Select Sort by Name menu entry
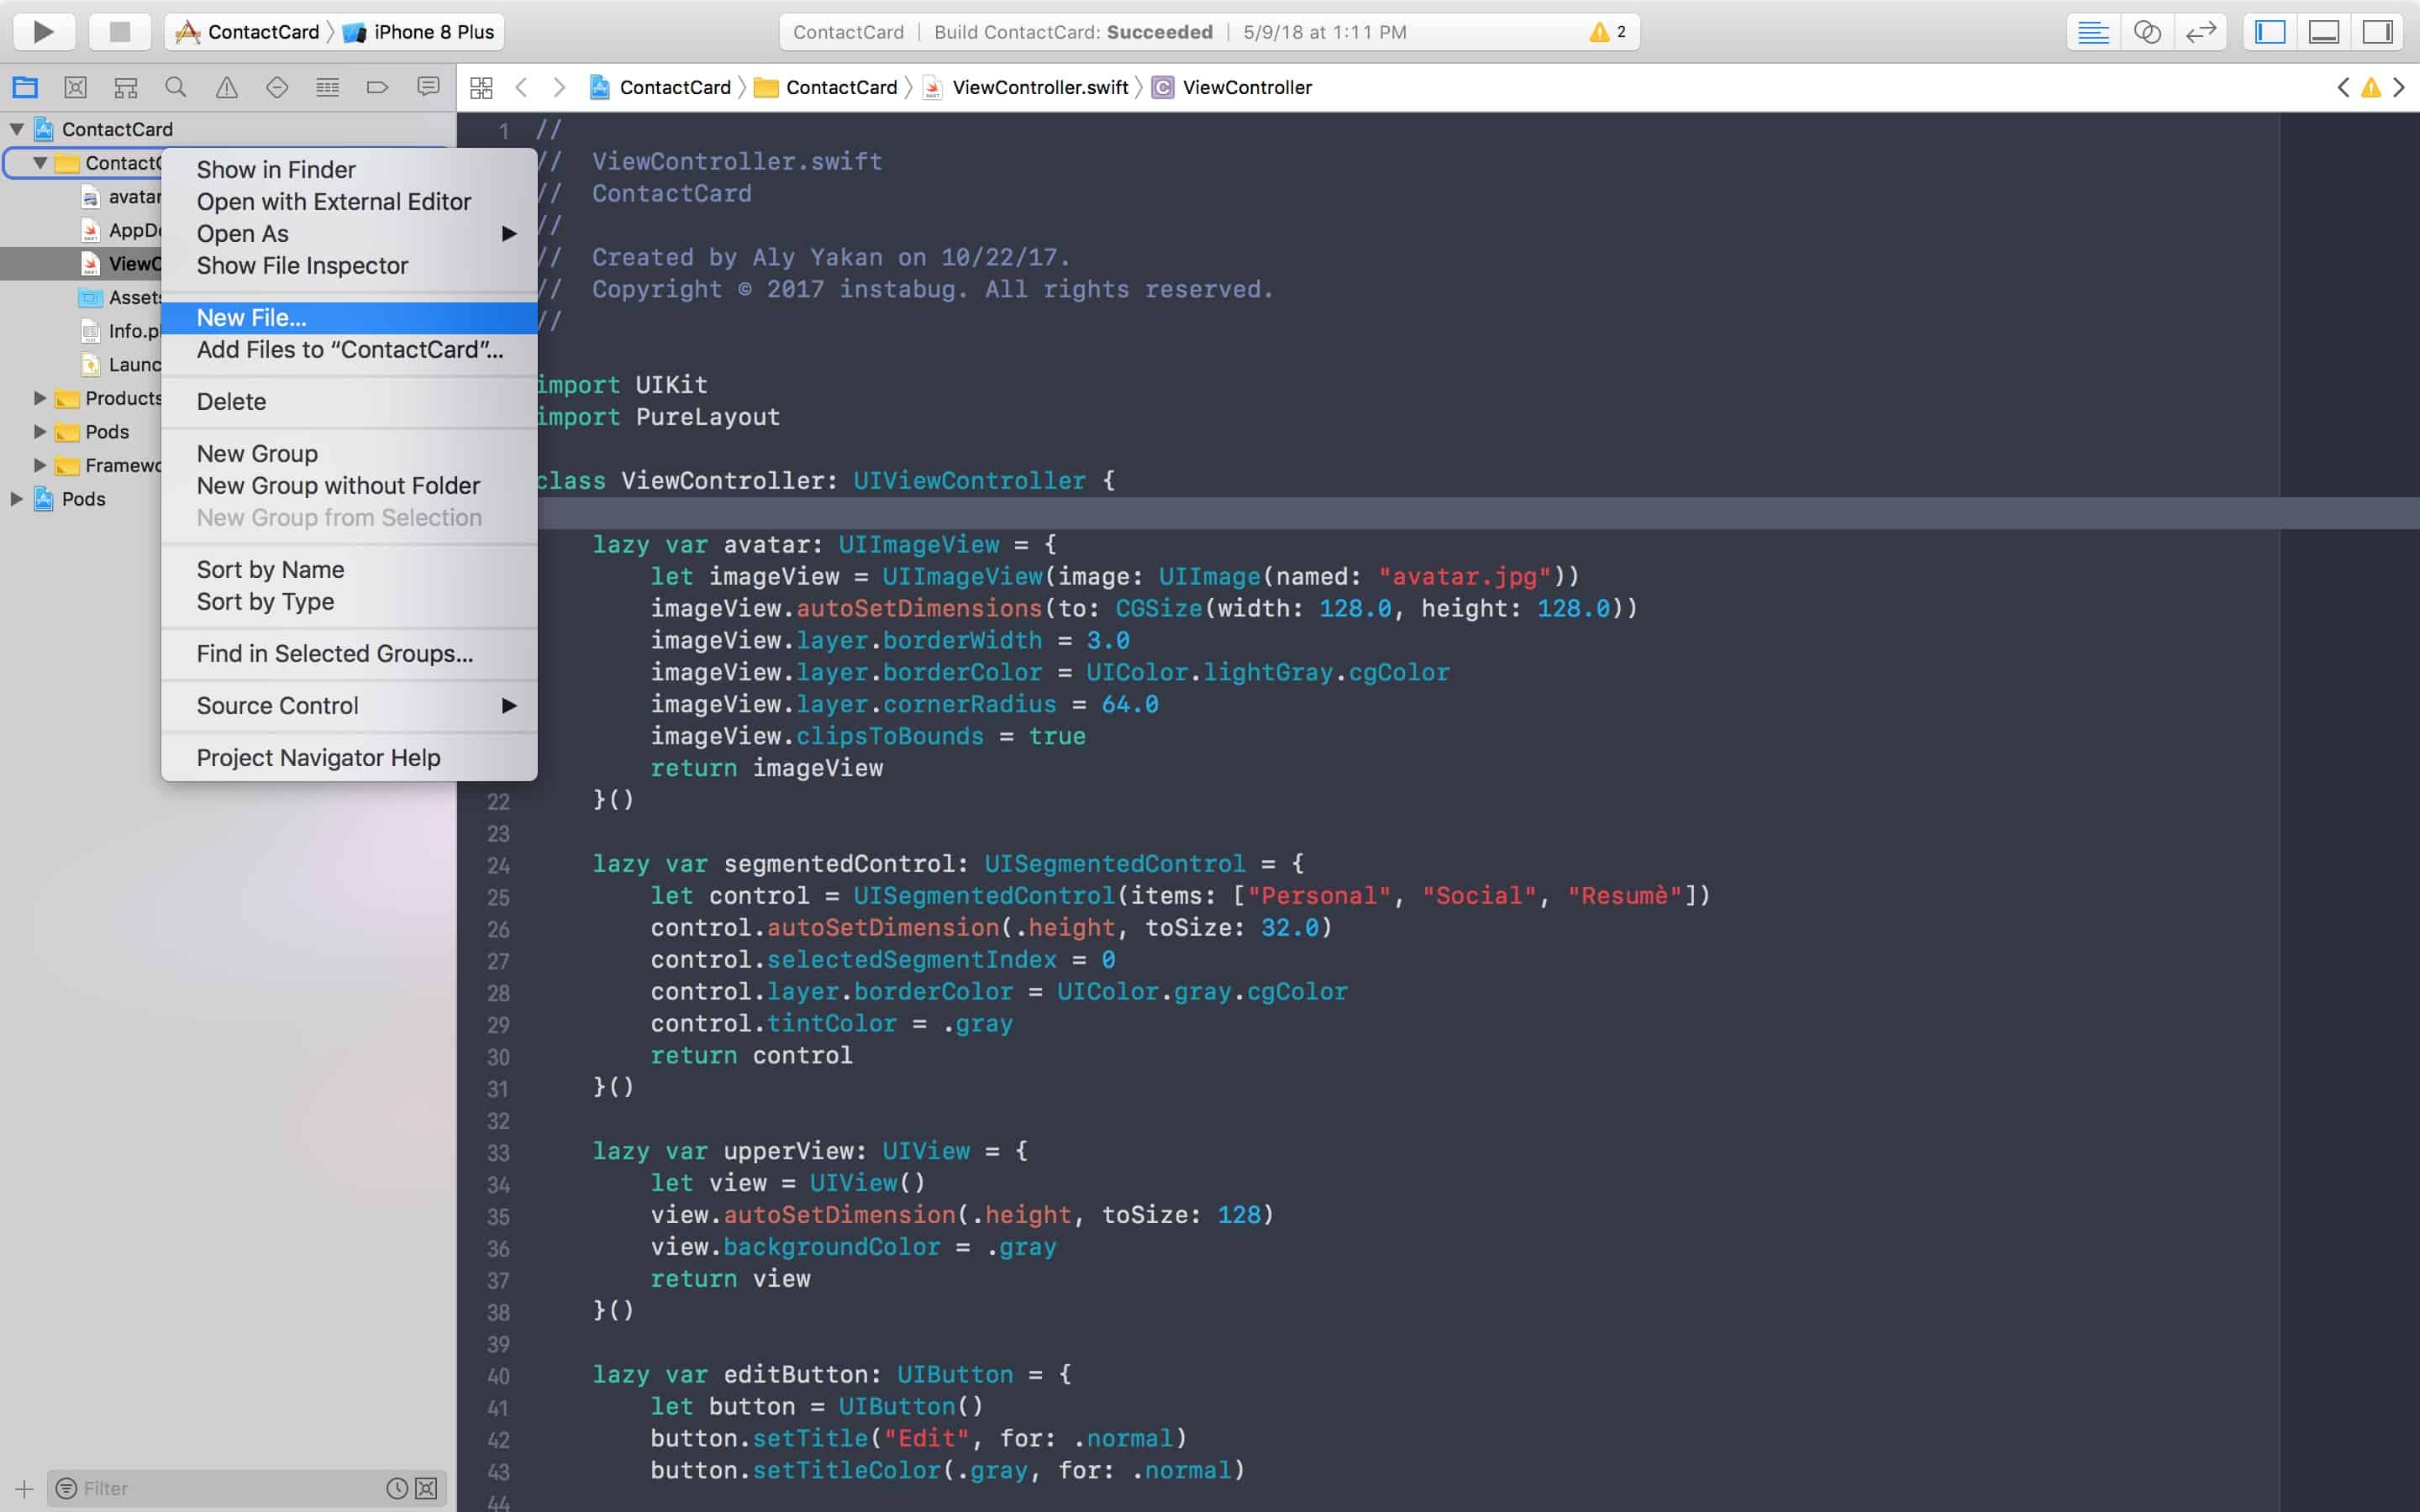Image resolution: width=2420 pixels, height=1512 pixels. point(270,569)
